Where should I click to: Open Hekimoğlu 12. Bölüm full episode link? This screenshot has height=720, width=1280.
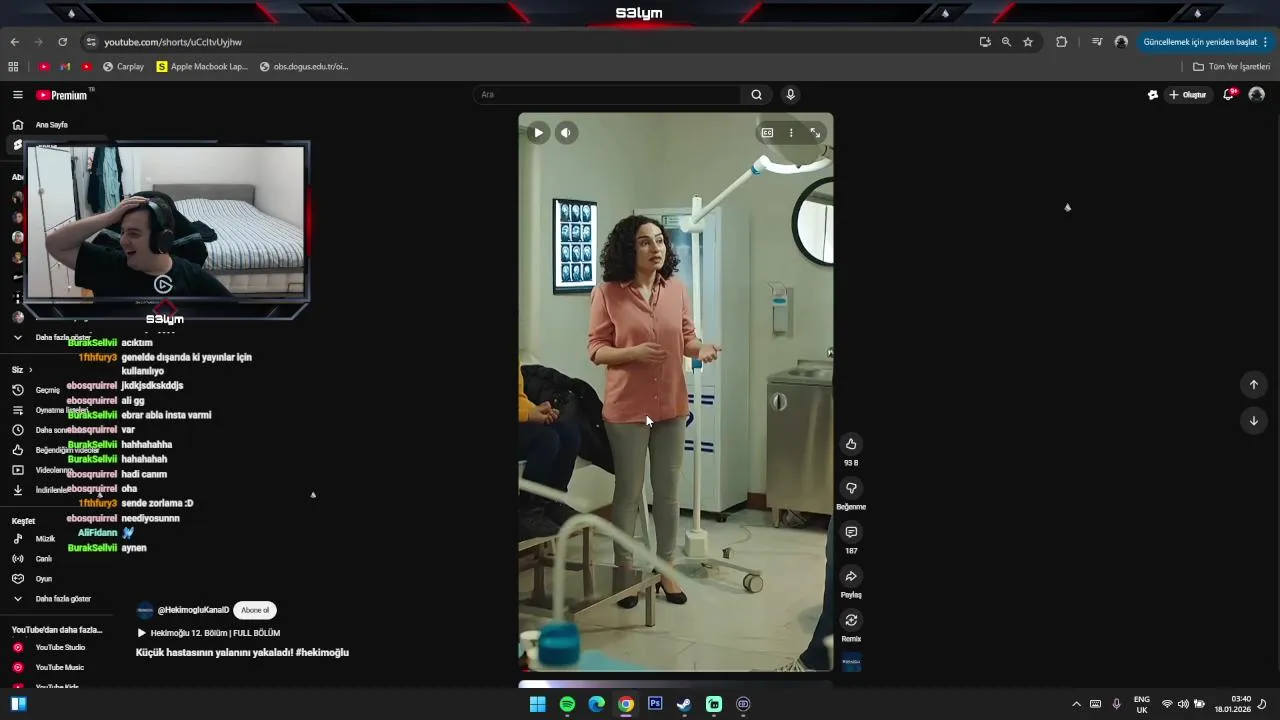pyautogui.click(x=208, y=633)
